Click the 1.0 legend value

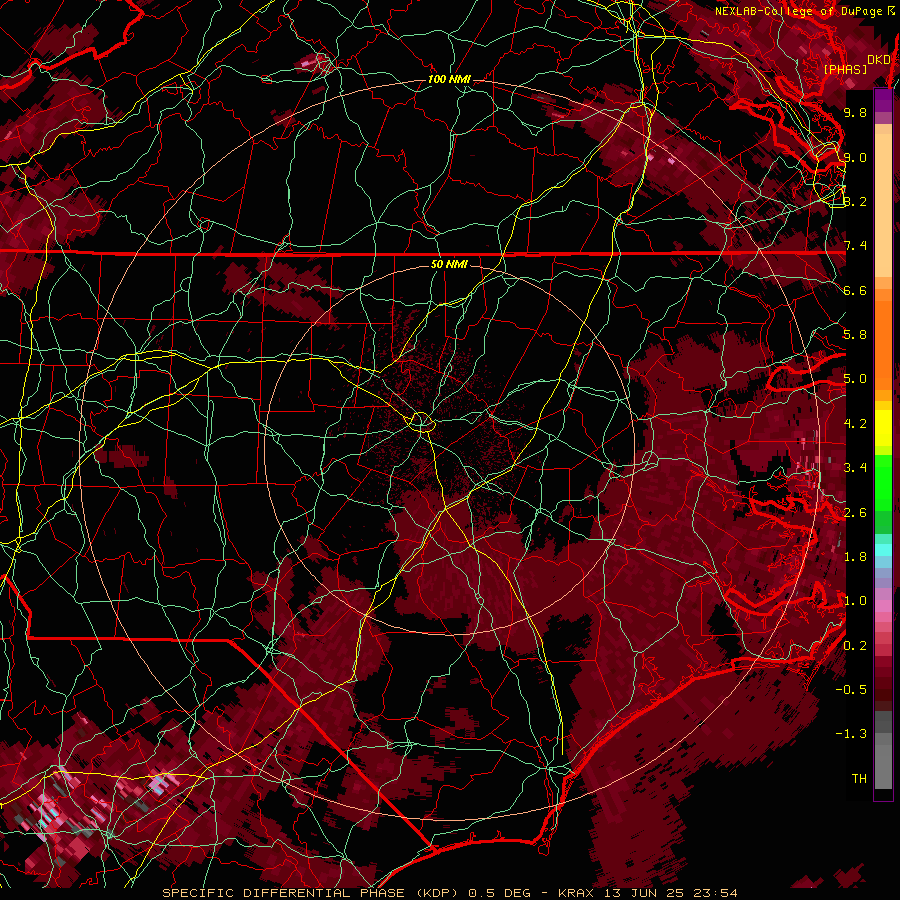(855, 601)
